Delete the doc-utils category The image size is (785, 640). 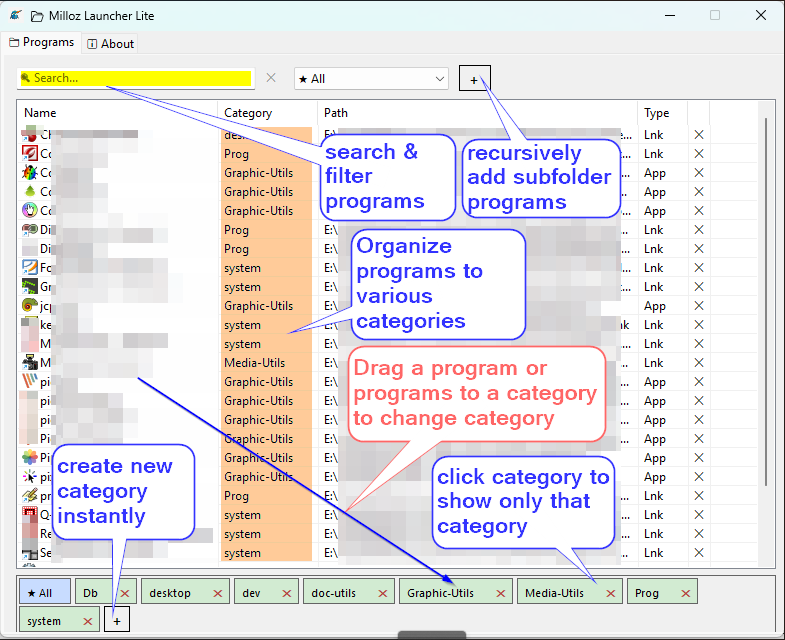383,593
